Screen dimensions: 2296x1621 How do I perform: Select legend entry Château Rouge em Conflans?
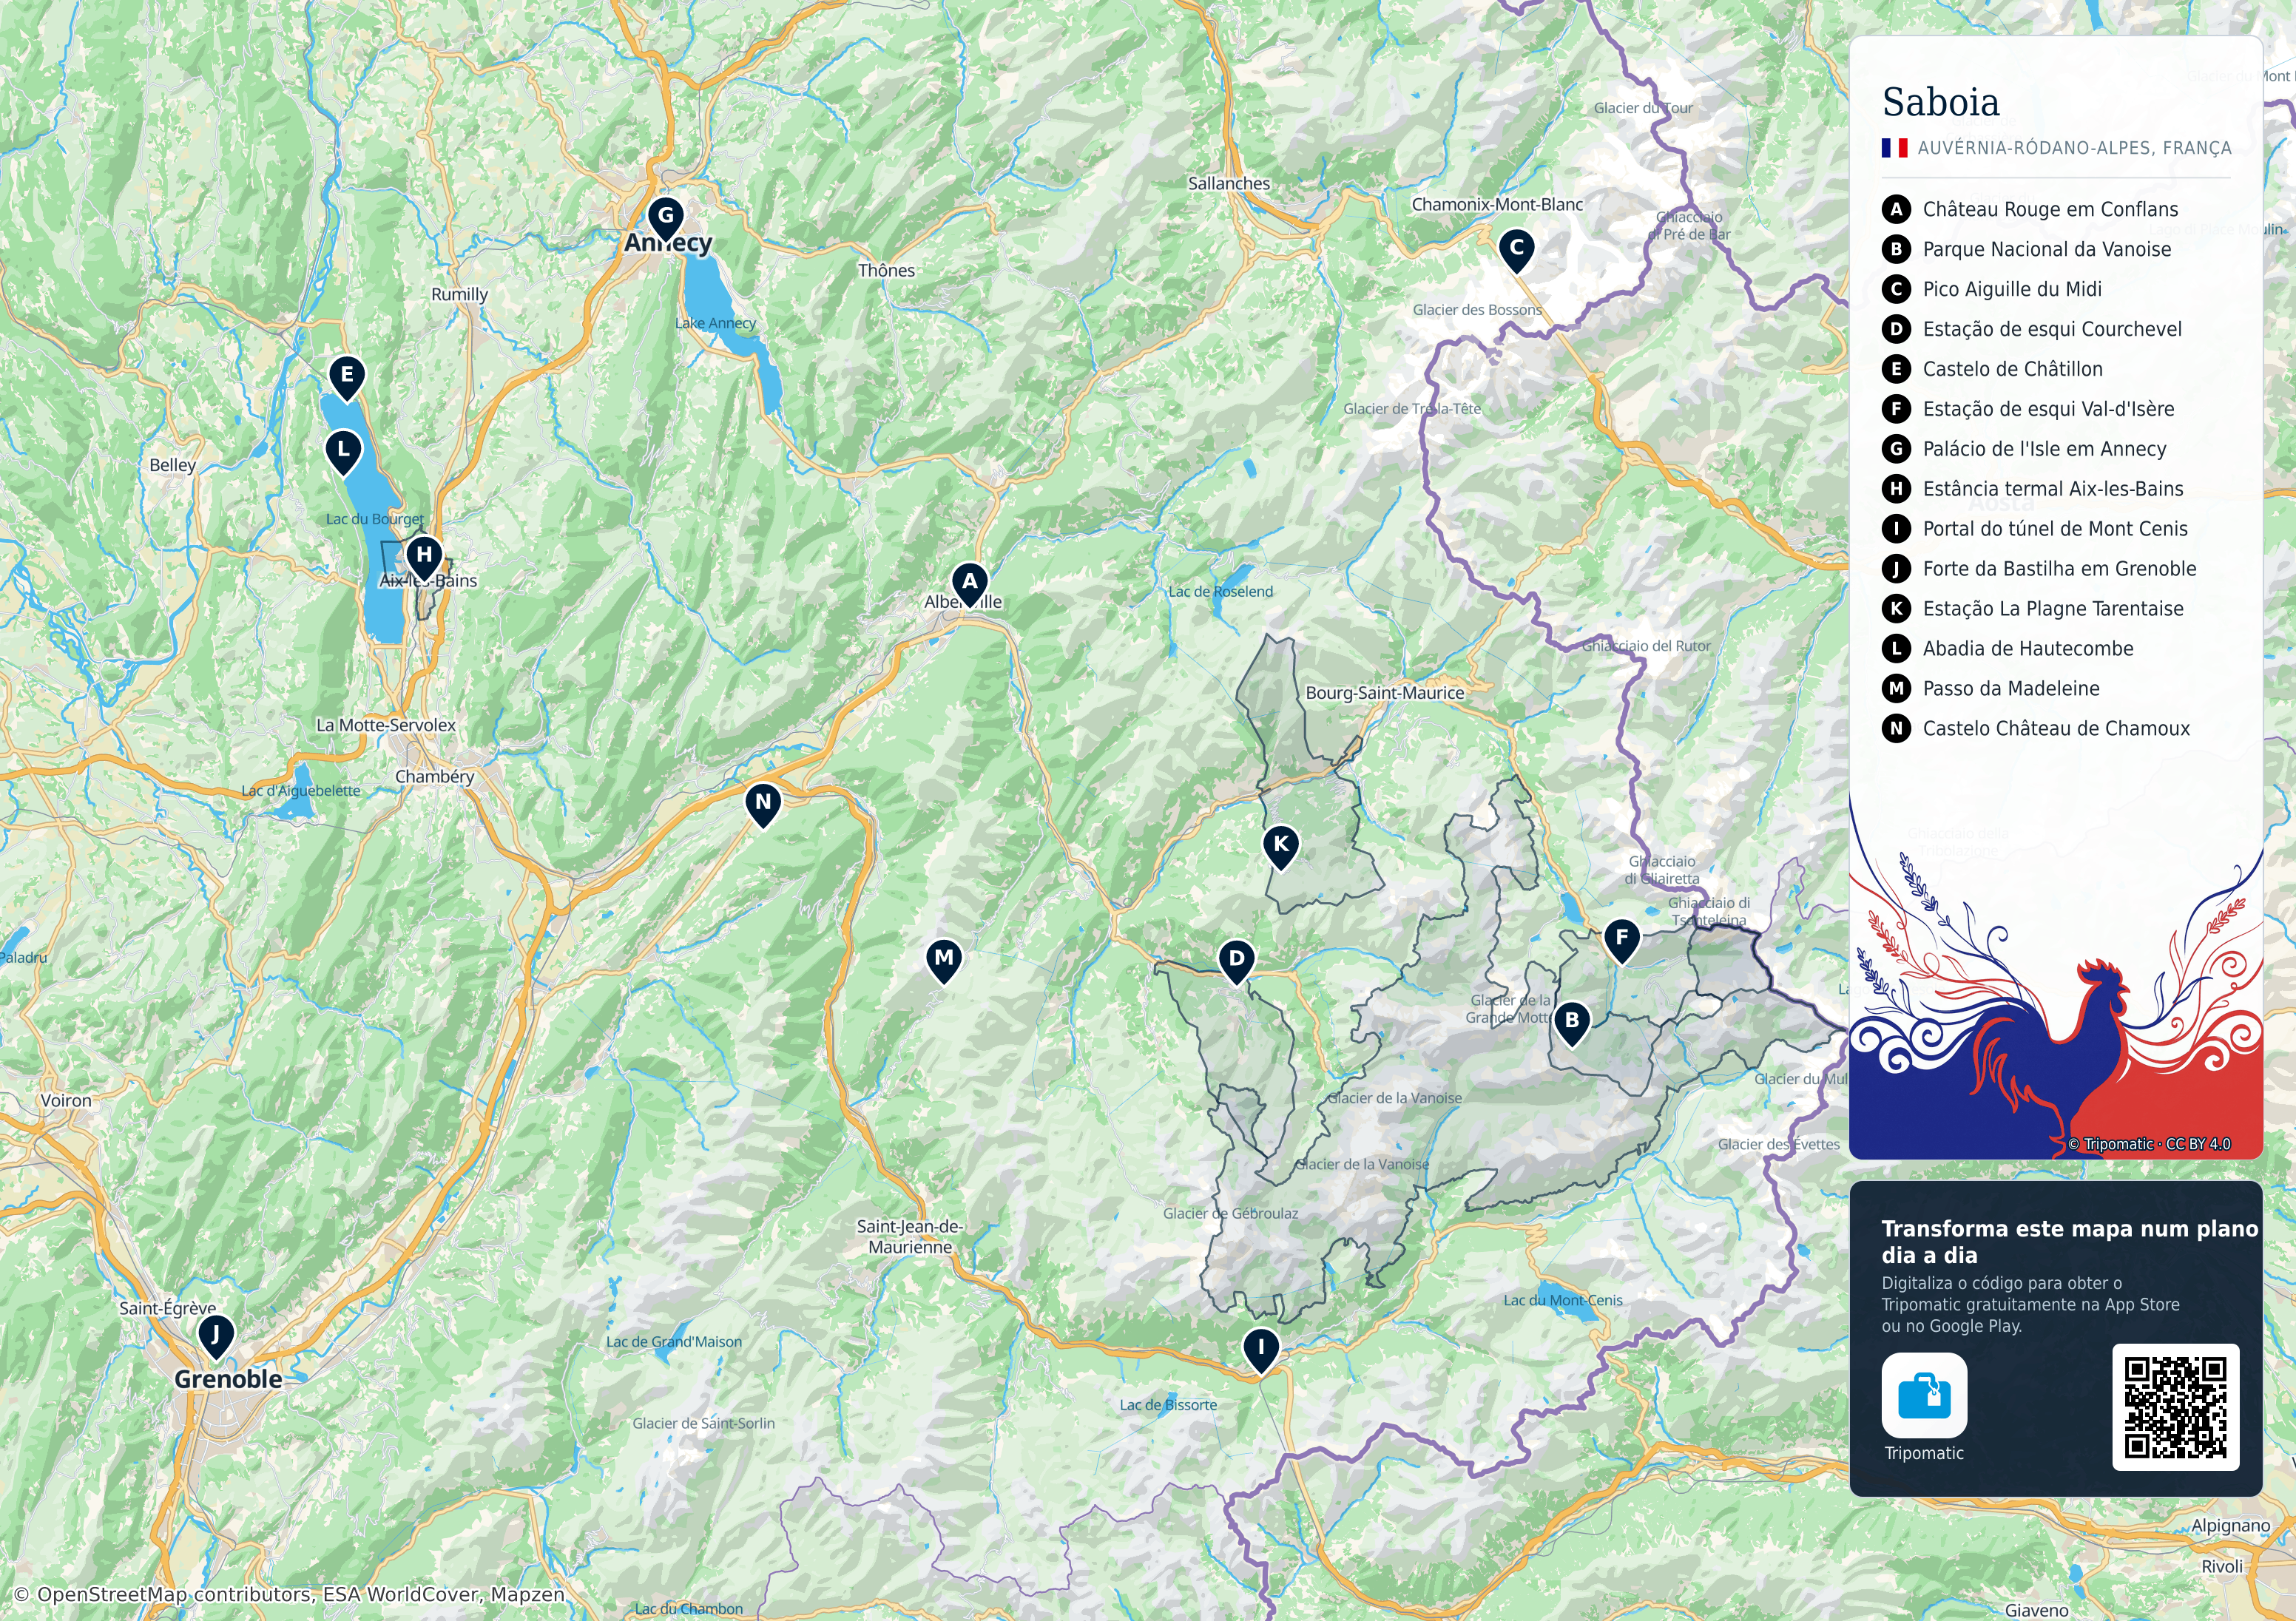2029,209
